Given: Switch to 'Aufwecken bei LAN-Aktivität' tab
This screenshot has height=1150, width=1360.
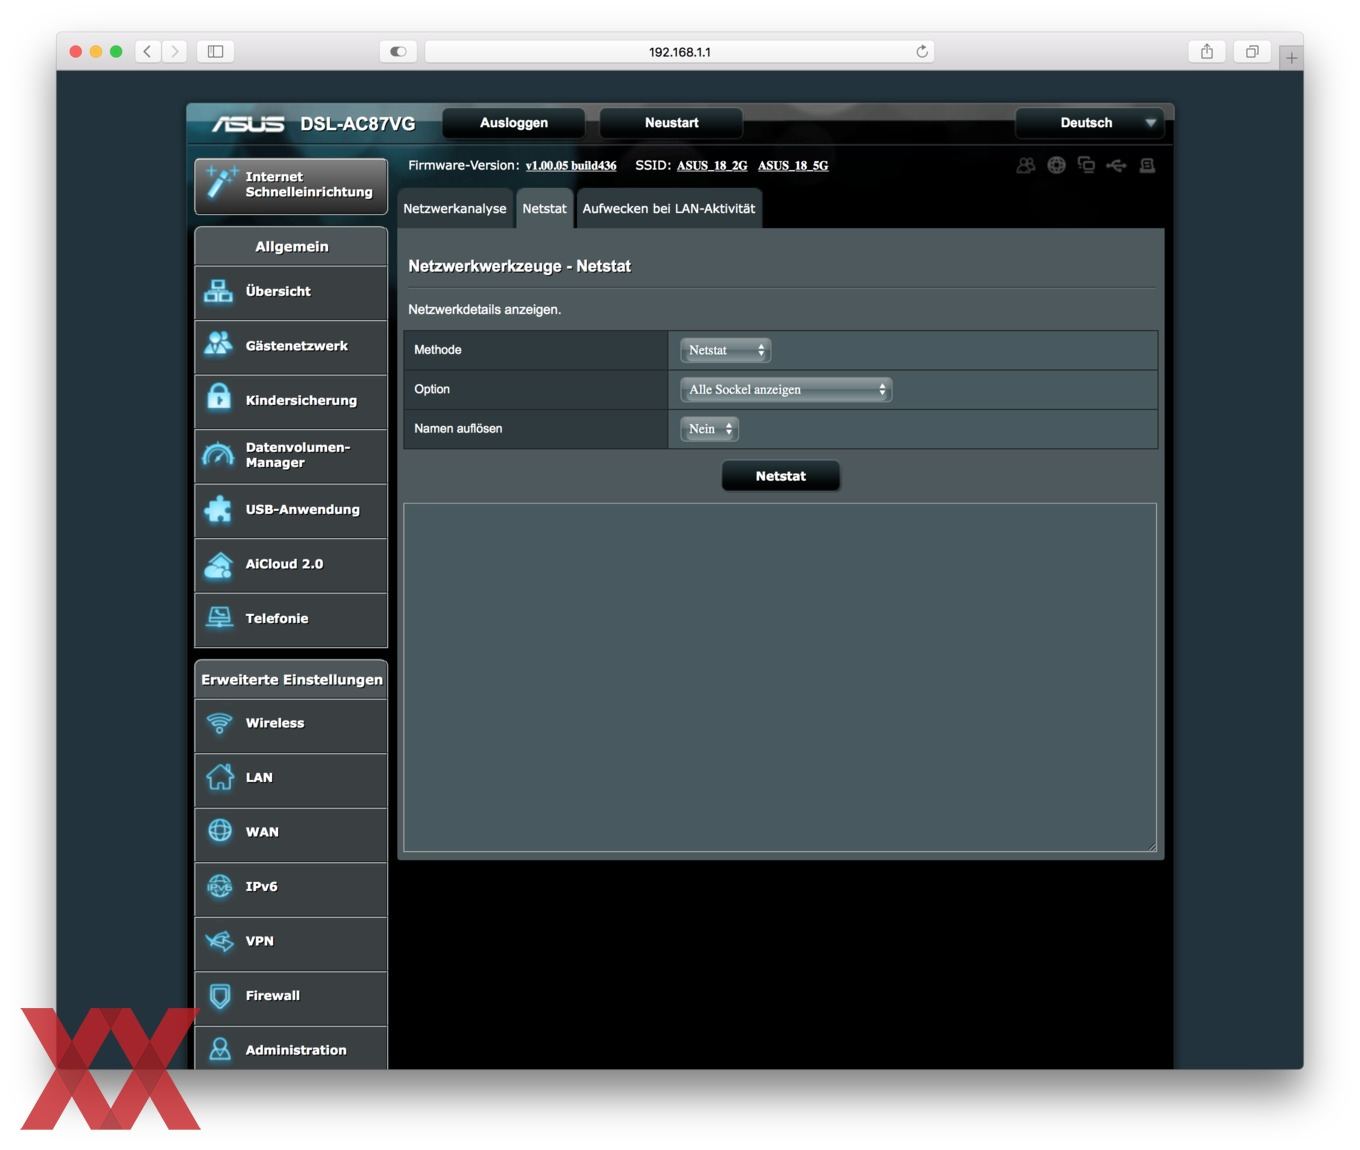Looking at the screenshot, I should click(x=669, y=208).
